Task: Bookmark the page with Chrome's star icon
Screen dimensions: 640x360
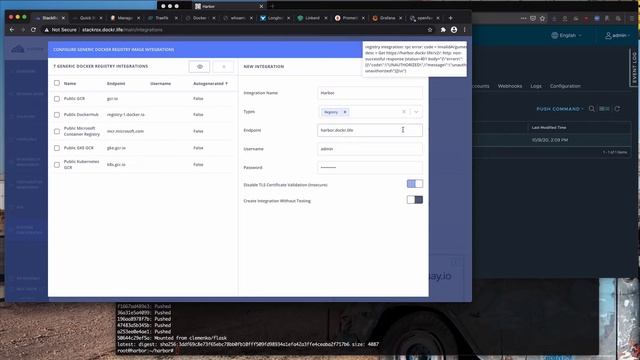Action: (x=430, y=30)
